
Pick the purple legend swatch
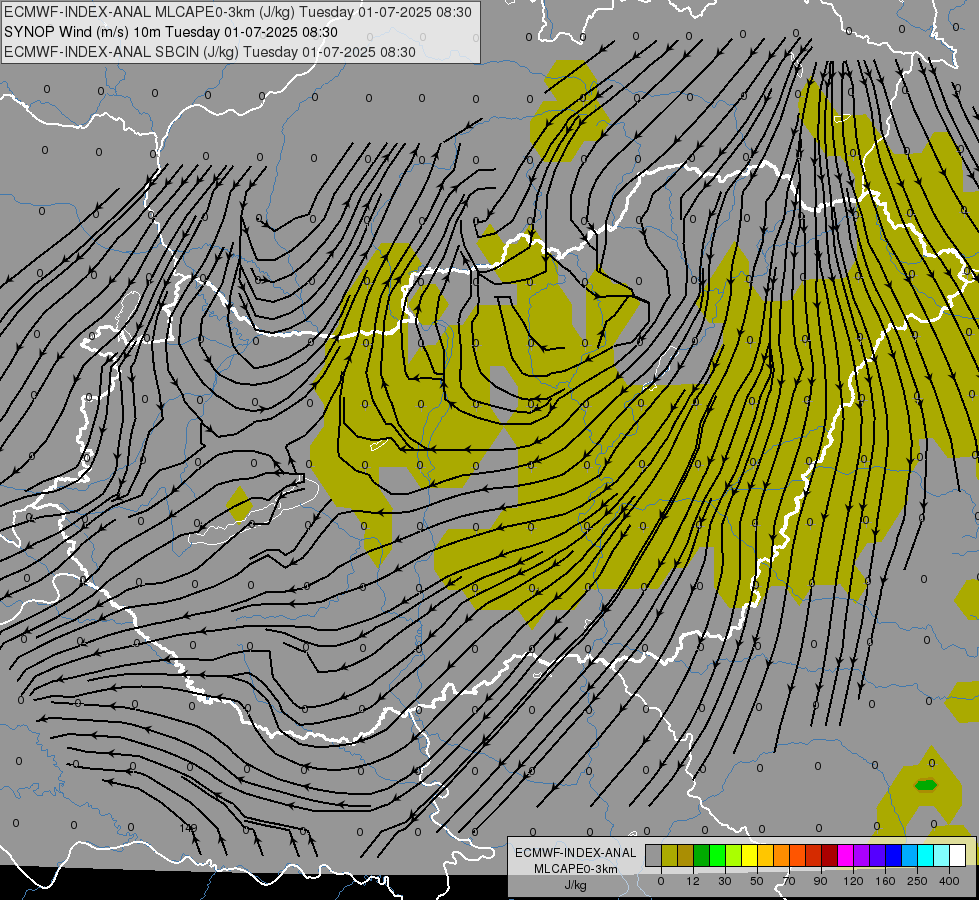coord(862,855)
